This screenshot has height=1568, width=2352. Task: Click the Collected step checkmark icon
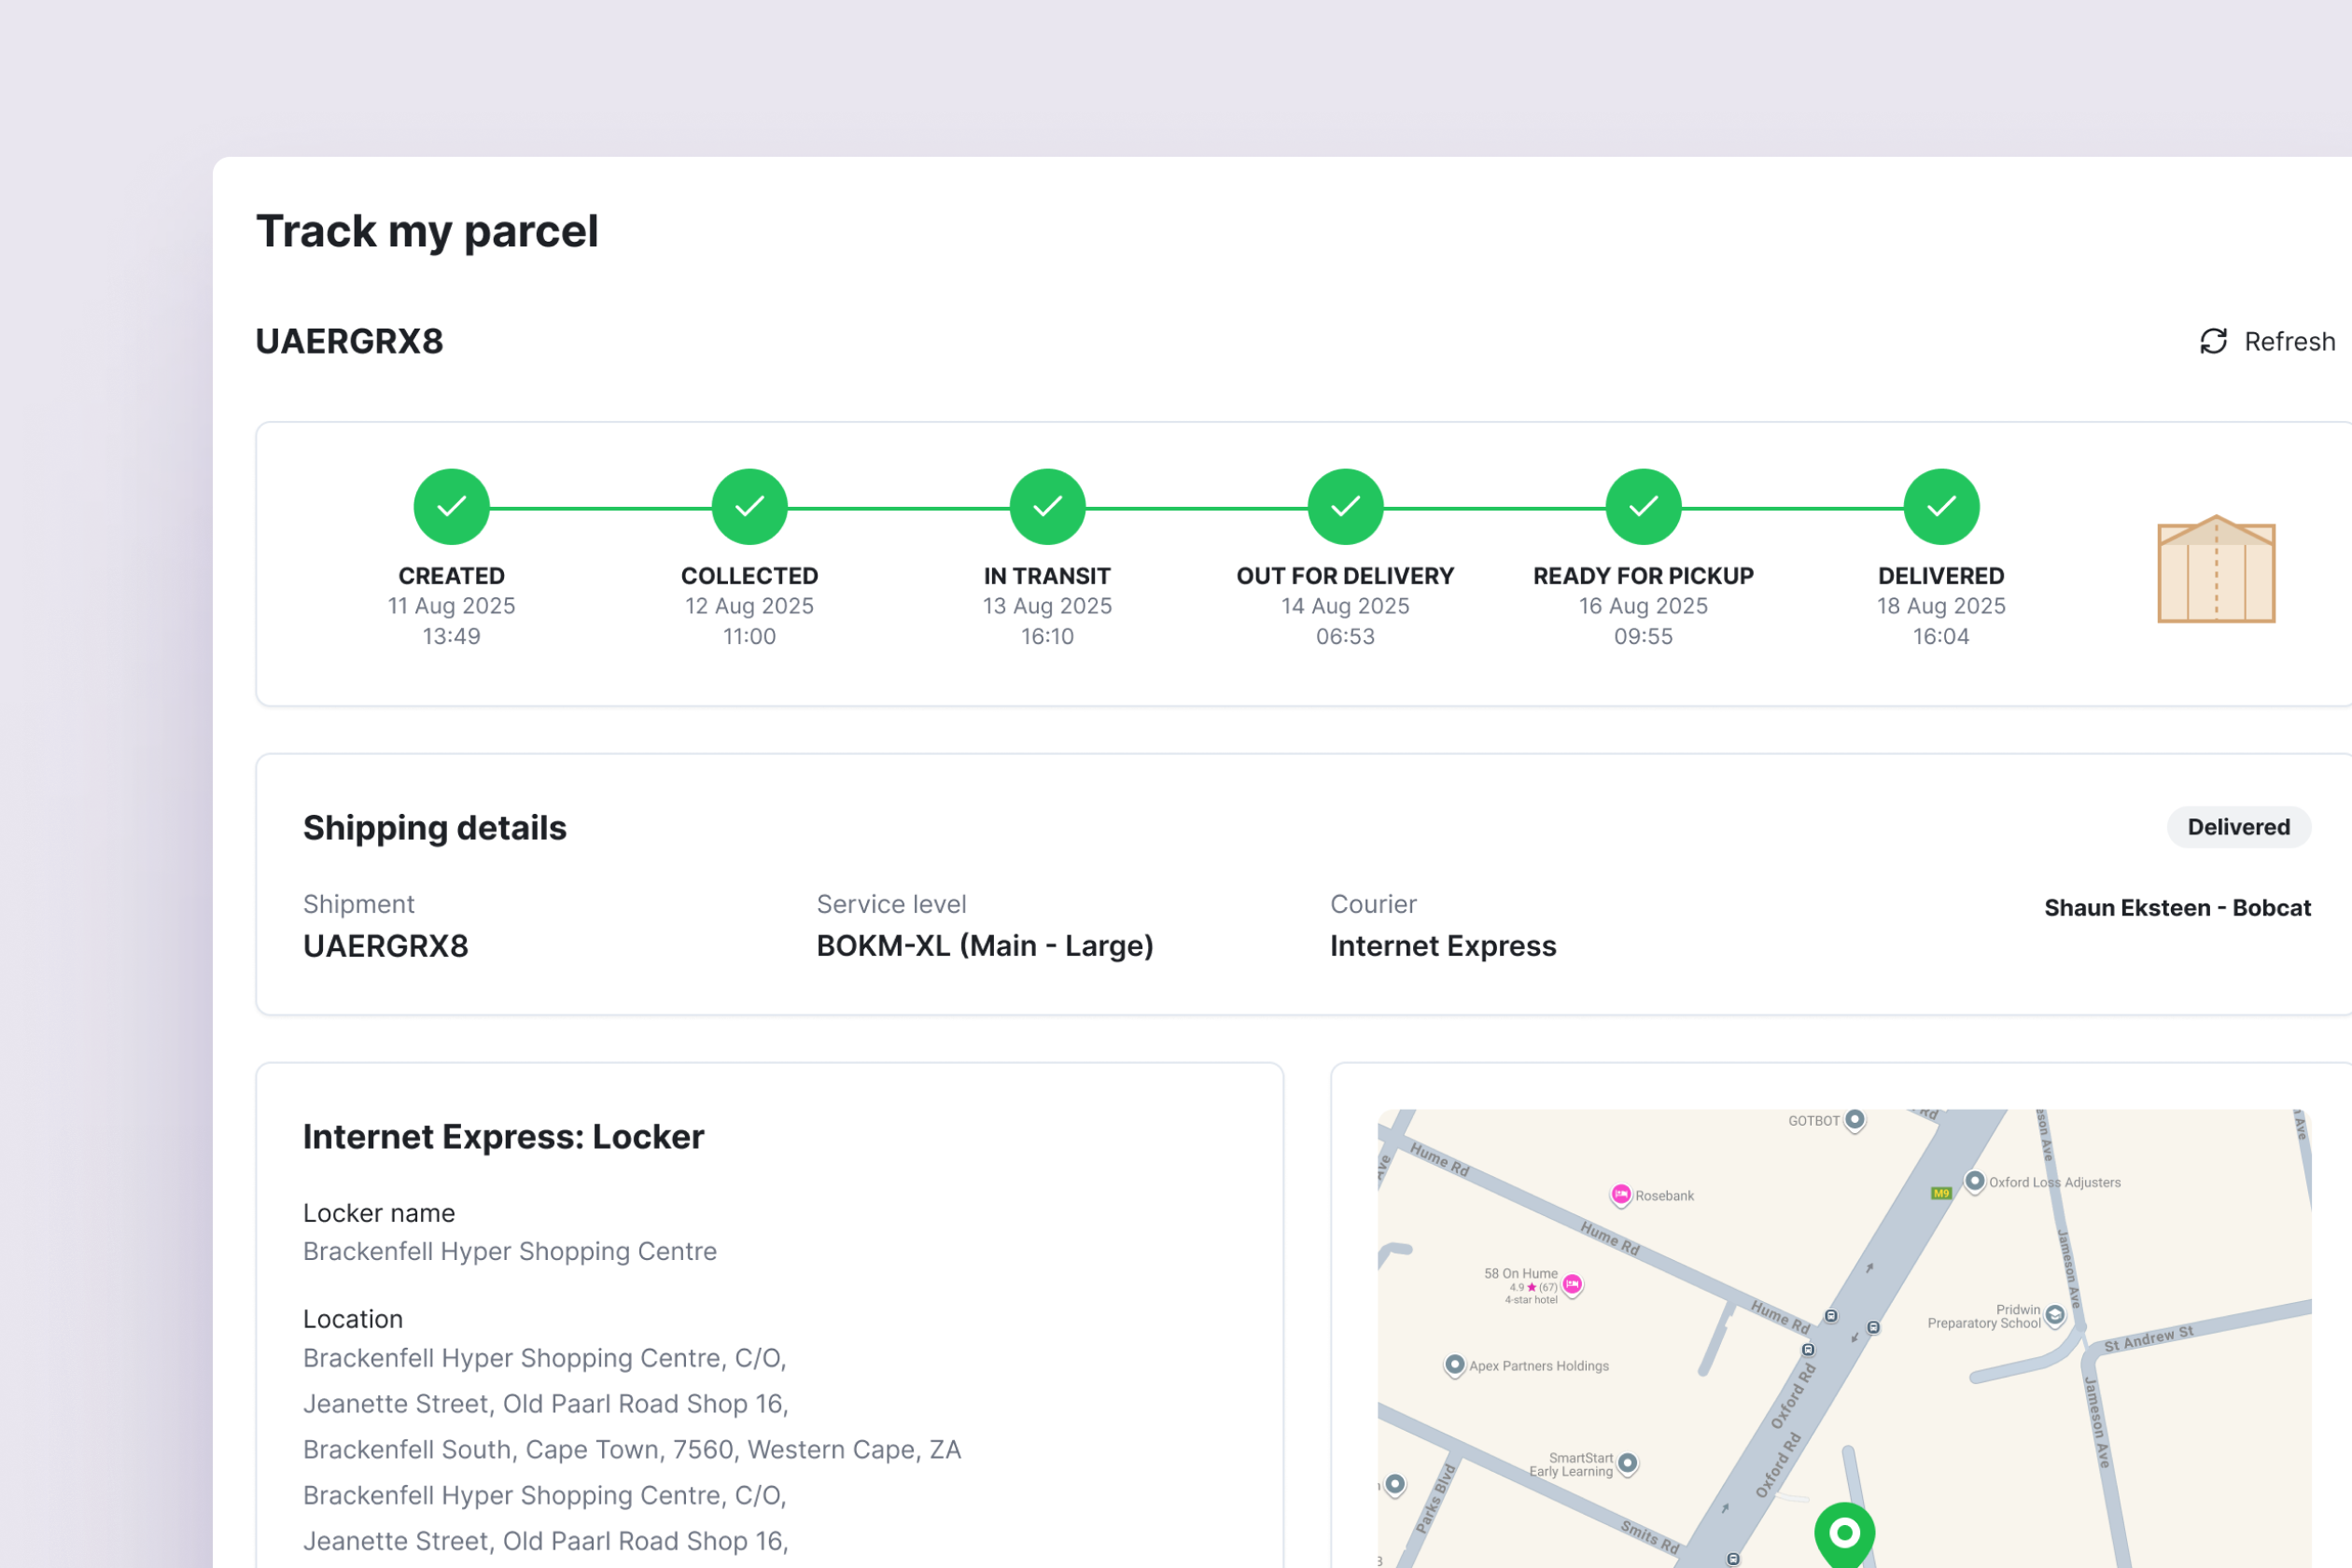pyautogui.click(x=749, y=507)
